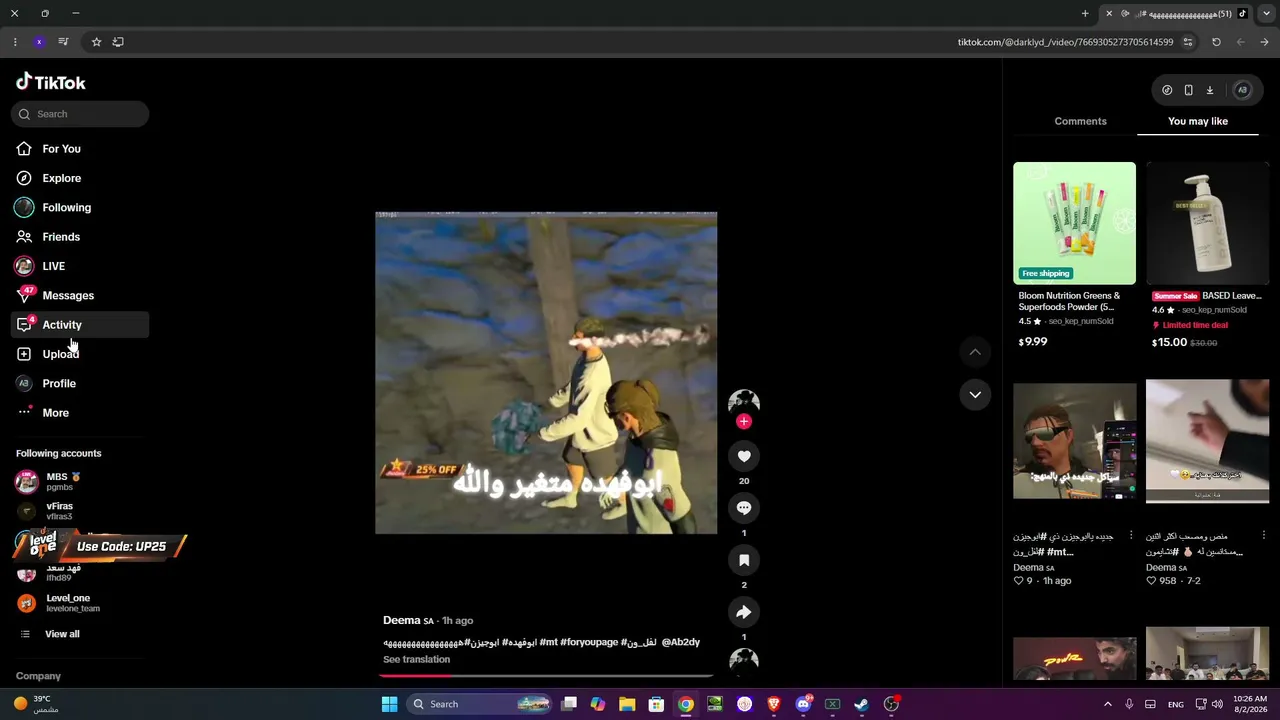Click the video player to pause
This screenshot has height=720, width=1280.
(546, 373)
